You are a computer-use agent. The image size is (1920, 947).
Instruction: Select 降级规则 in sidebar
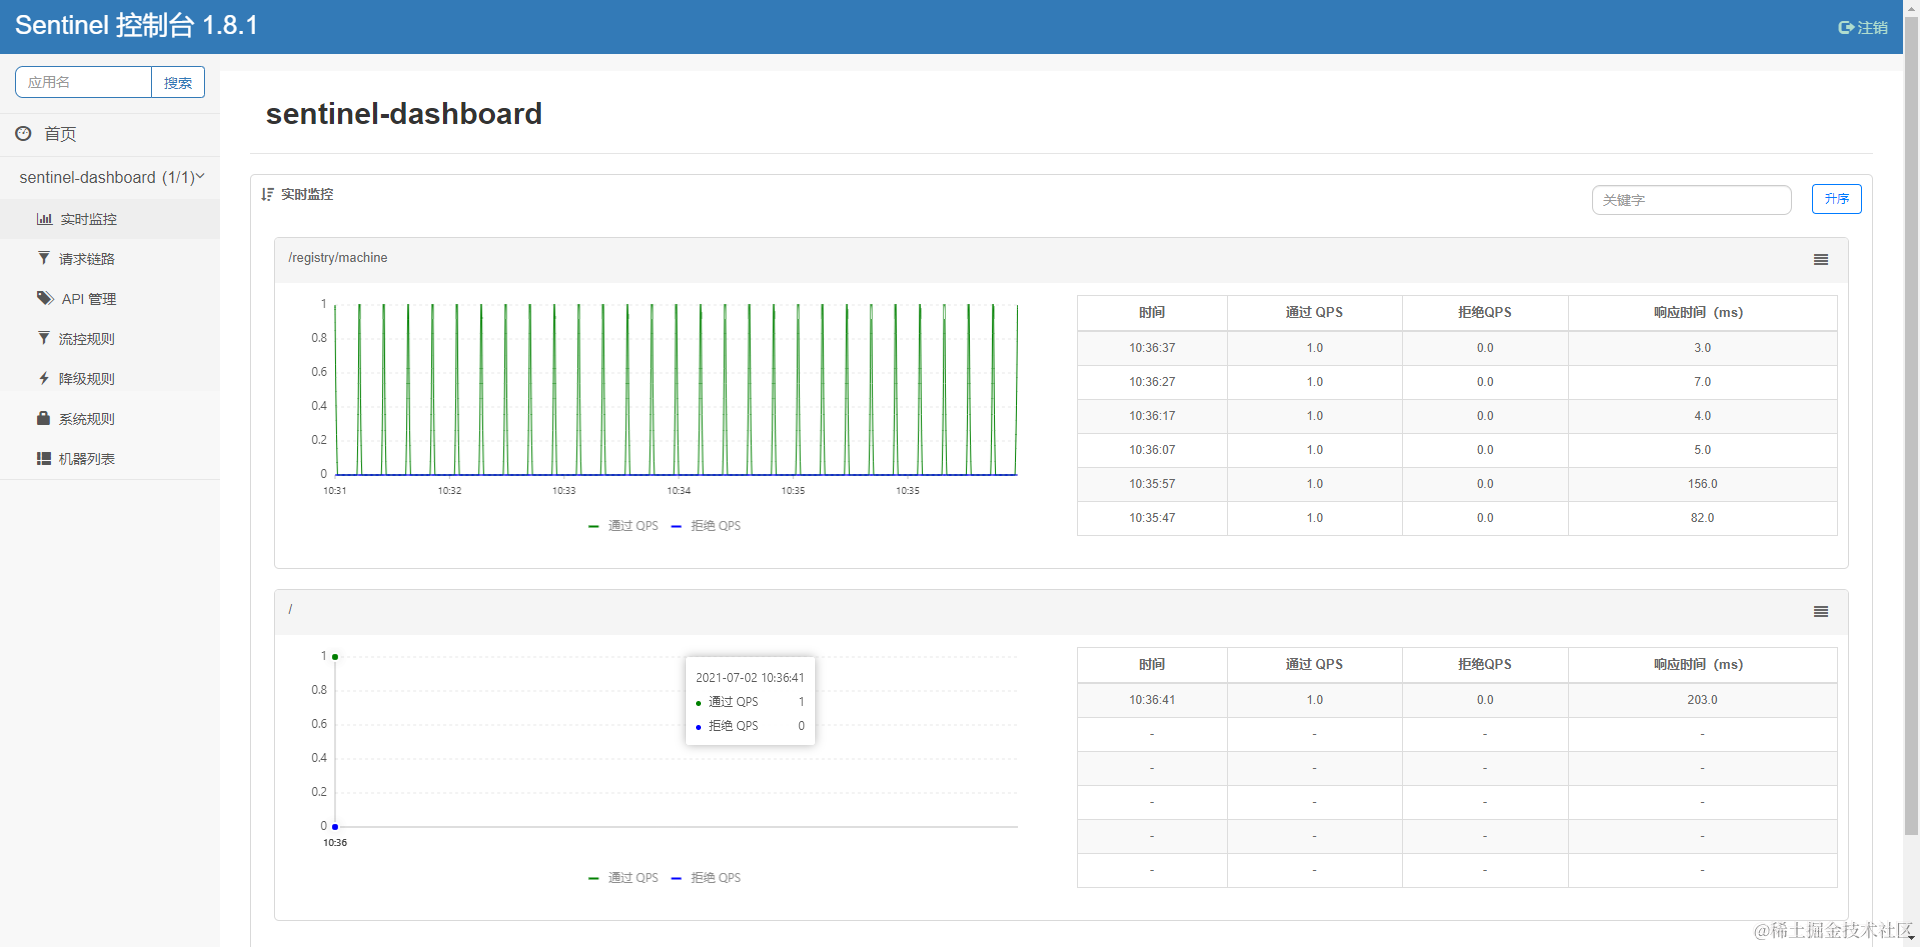pyautogui.click(x=87, y=379)
